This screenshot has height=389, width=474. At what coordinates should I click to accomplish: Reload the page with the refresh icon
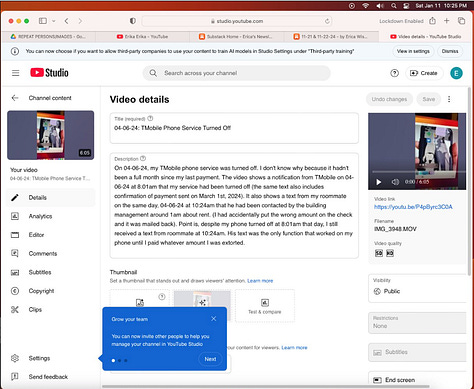pyautogui.click(x=327, y=21)
